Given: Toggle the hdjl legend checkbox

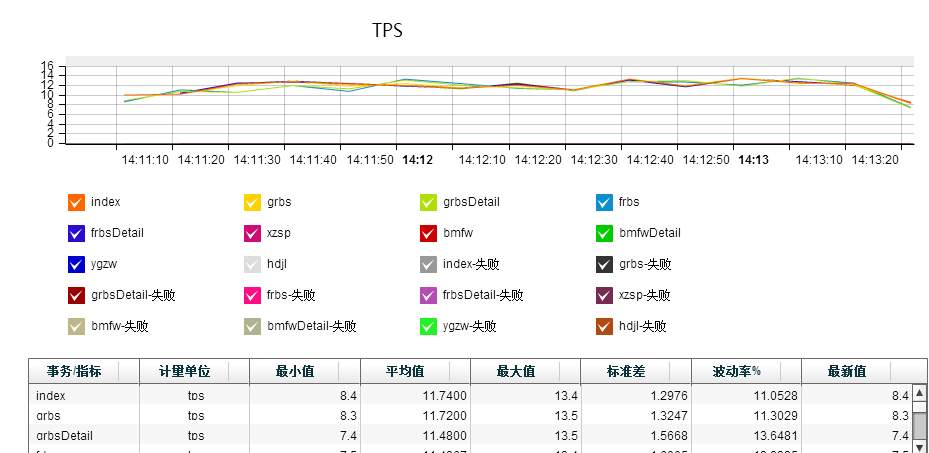Looking at the screenshot, I should coord(252,264).
